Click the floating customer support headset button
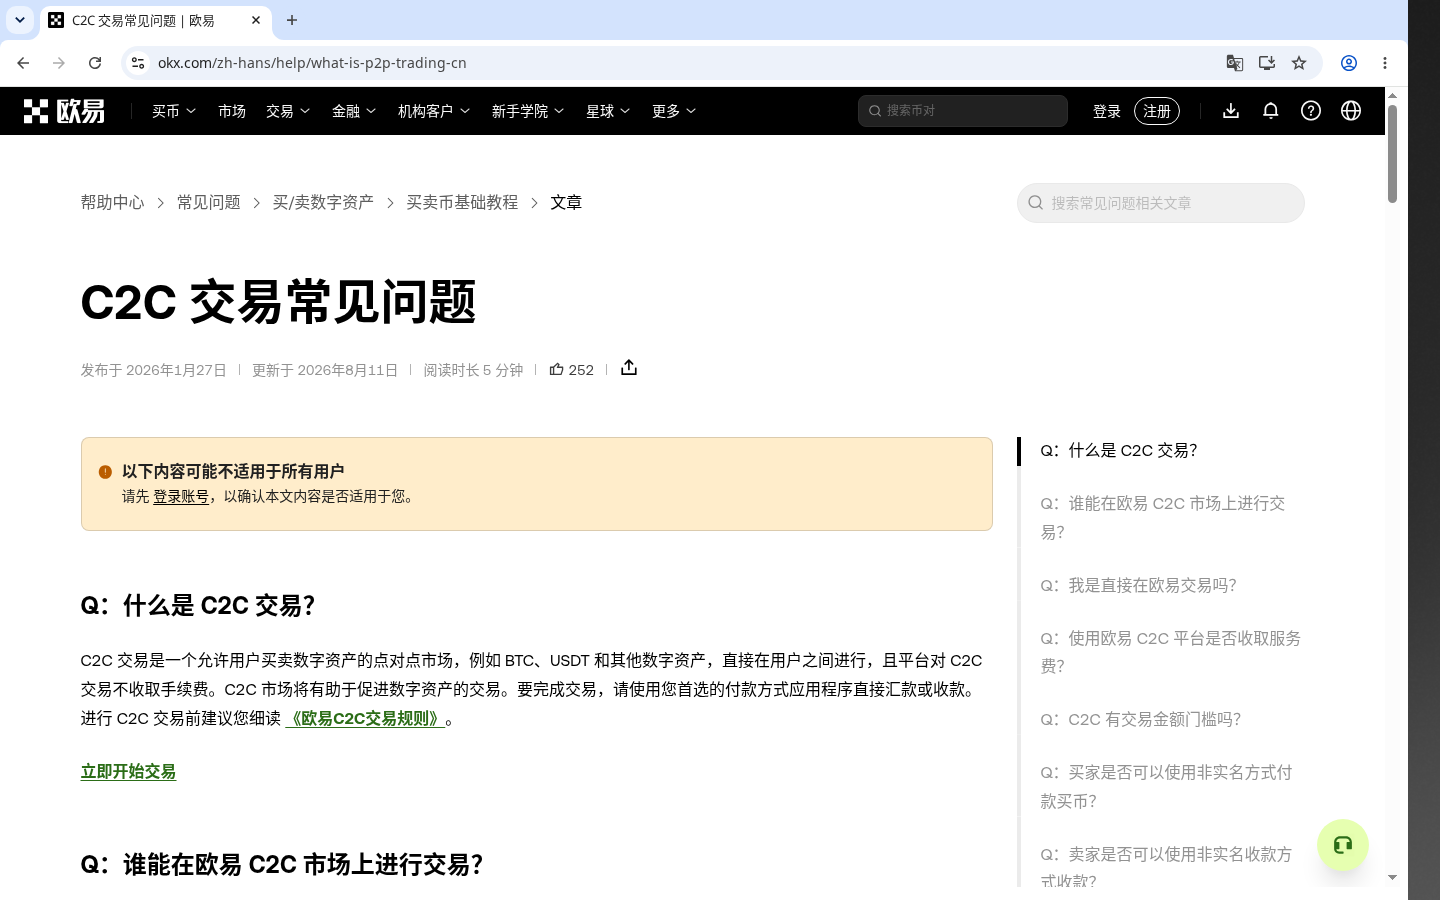Screen dimensions: 1440x900 tap(1343, 845)
